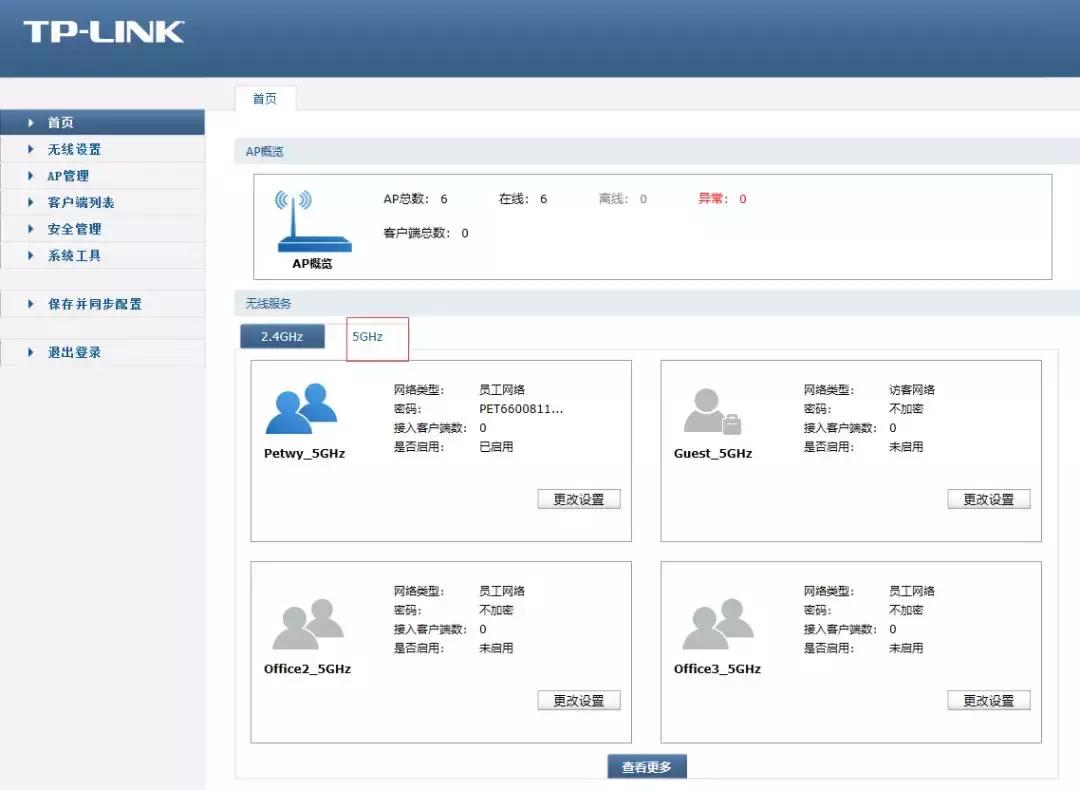Image resolution: width=1080 pixels, height=790 pixels.
Task: Click the Office3_5GHz network name
Action: pos(717,669)
